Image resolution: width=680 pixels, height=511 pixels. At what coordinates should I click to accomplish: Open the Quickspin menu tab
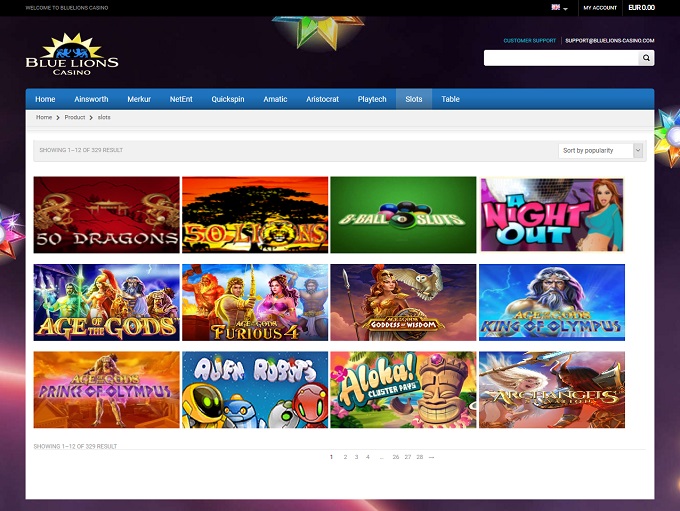[228, 99]
